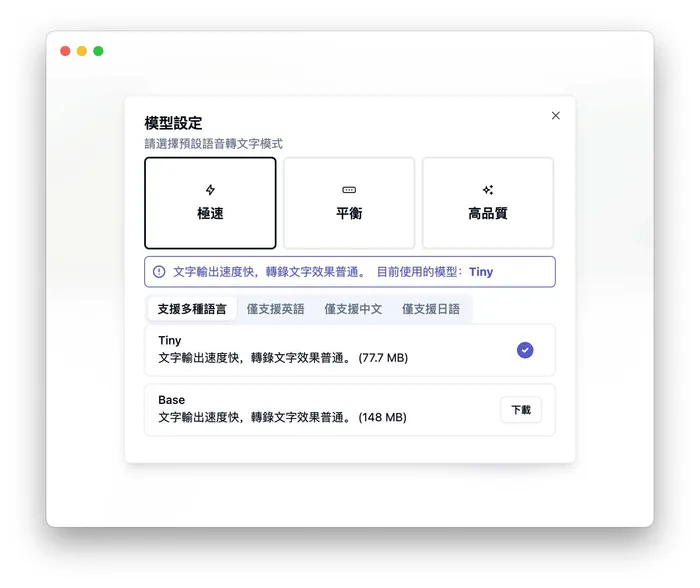This screenshot has width=700, height=588.
Task: Switch to the 支援多種語言 tab
Action: [192, 309]
